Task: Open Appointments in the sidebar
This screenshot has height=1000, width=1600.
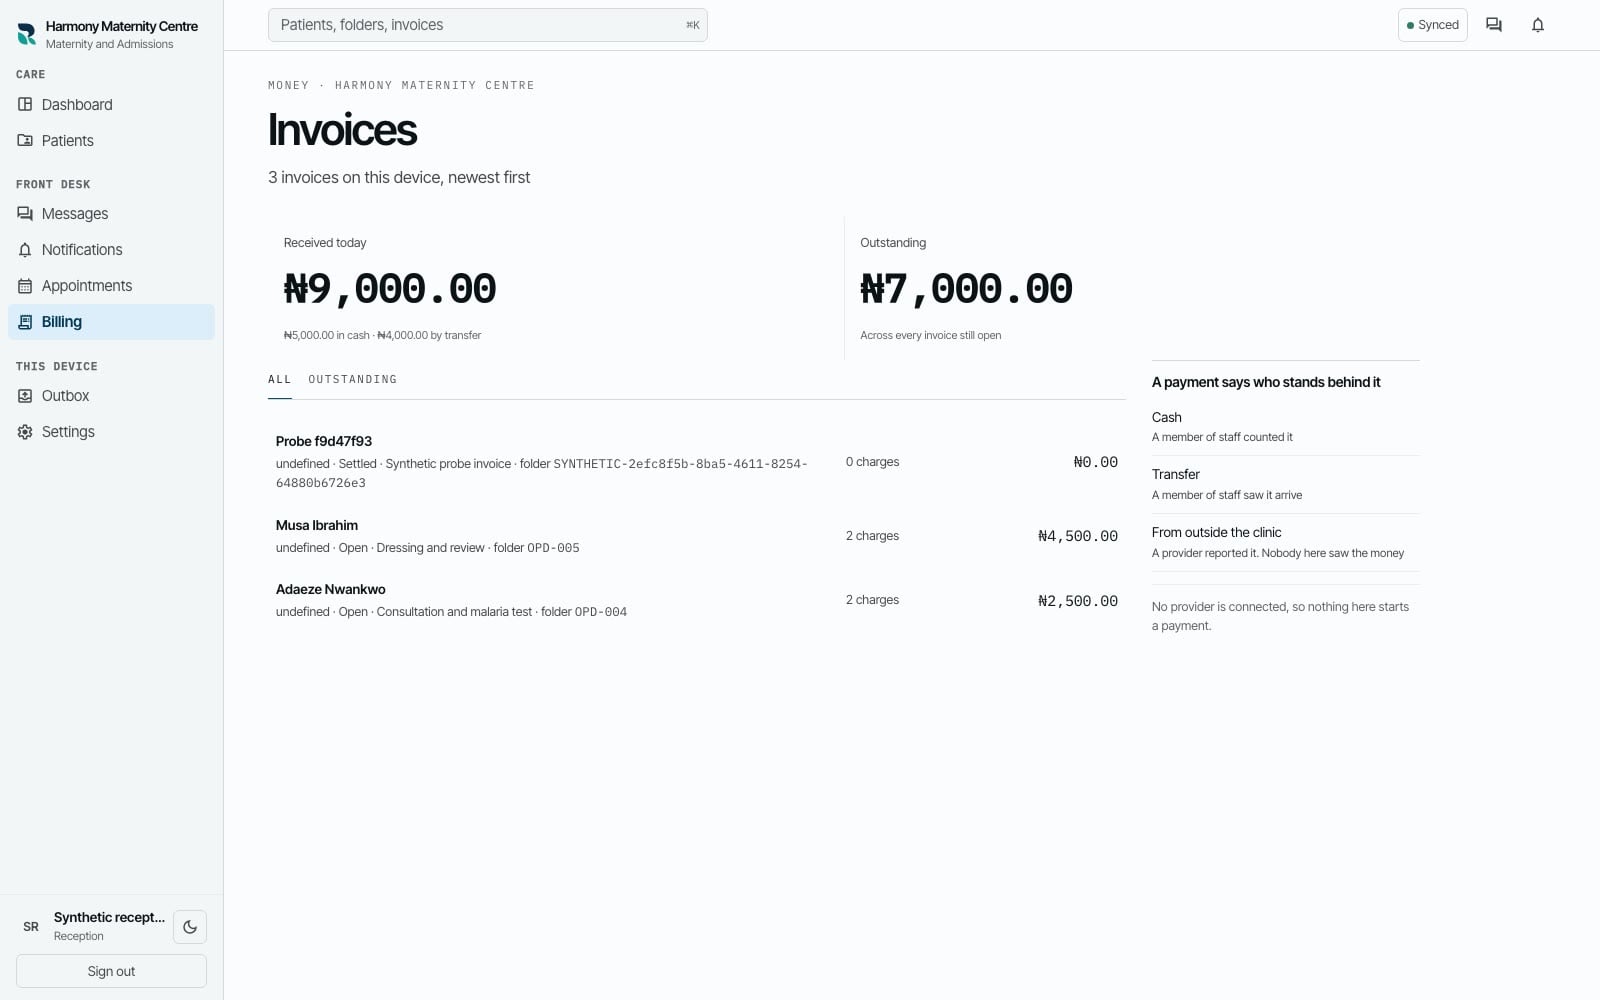Action: [111, 286]
